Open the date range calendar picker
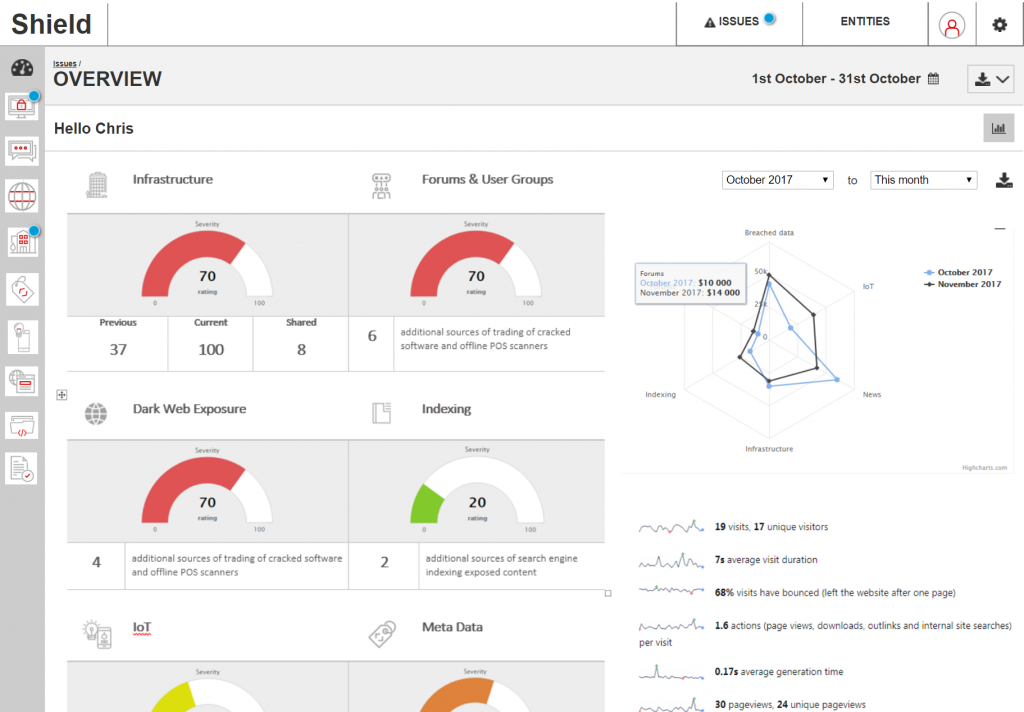The width and height of the screenshot is (1024, 712). point(933,79)
